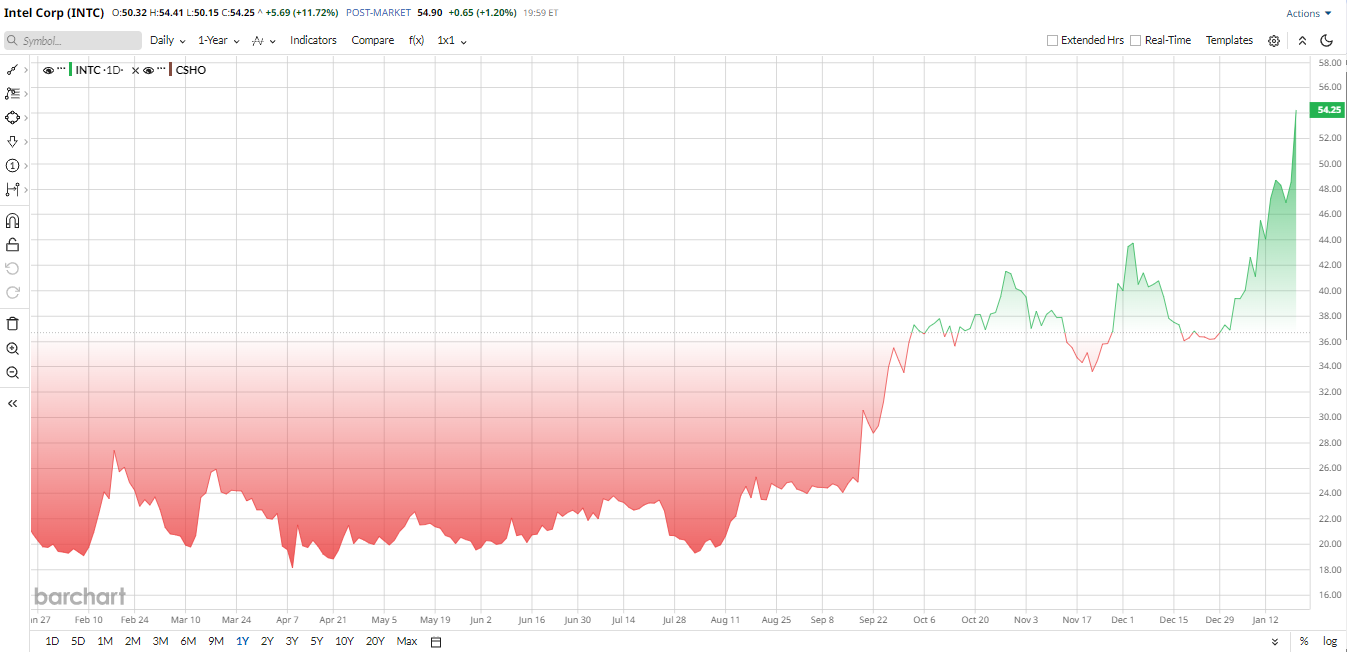Open the annotation text tools
Image resolution: width=1347 pixels, height=652 pixels.
point(12,93)
